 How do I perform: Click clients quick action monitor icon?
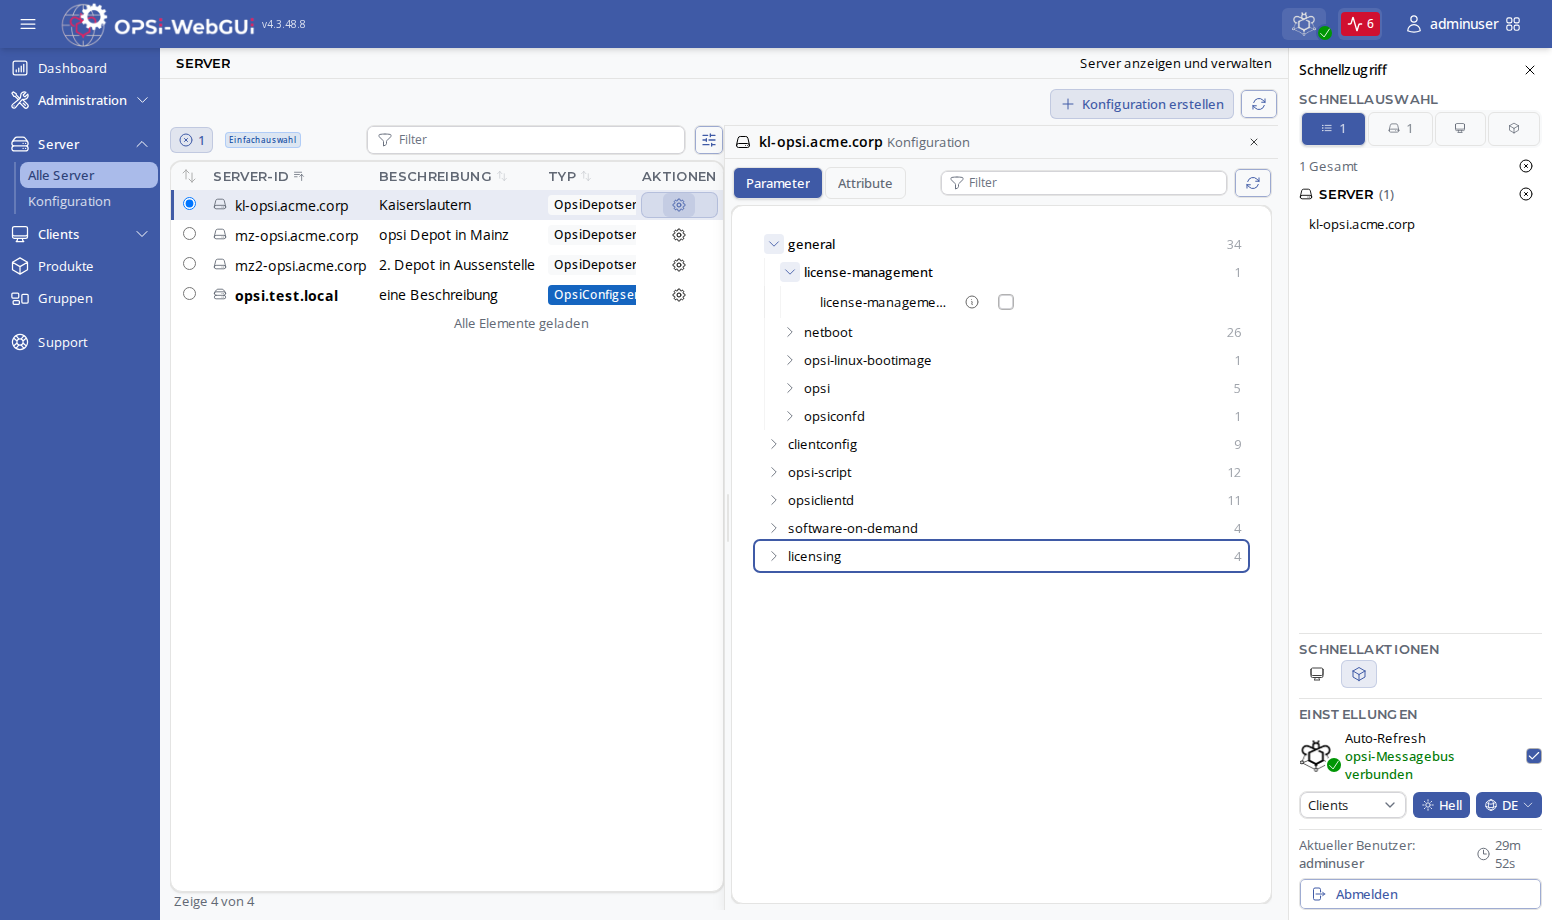tap(1317, 674)
